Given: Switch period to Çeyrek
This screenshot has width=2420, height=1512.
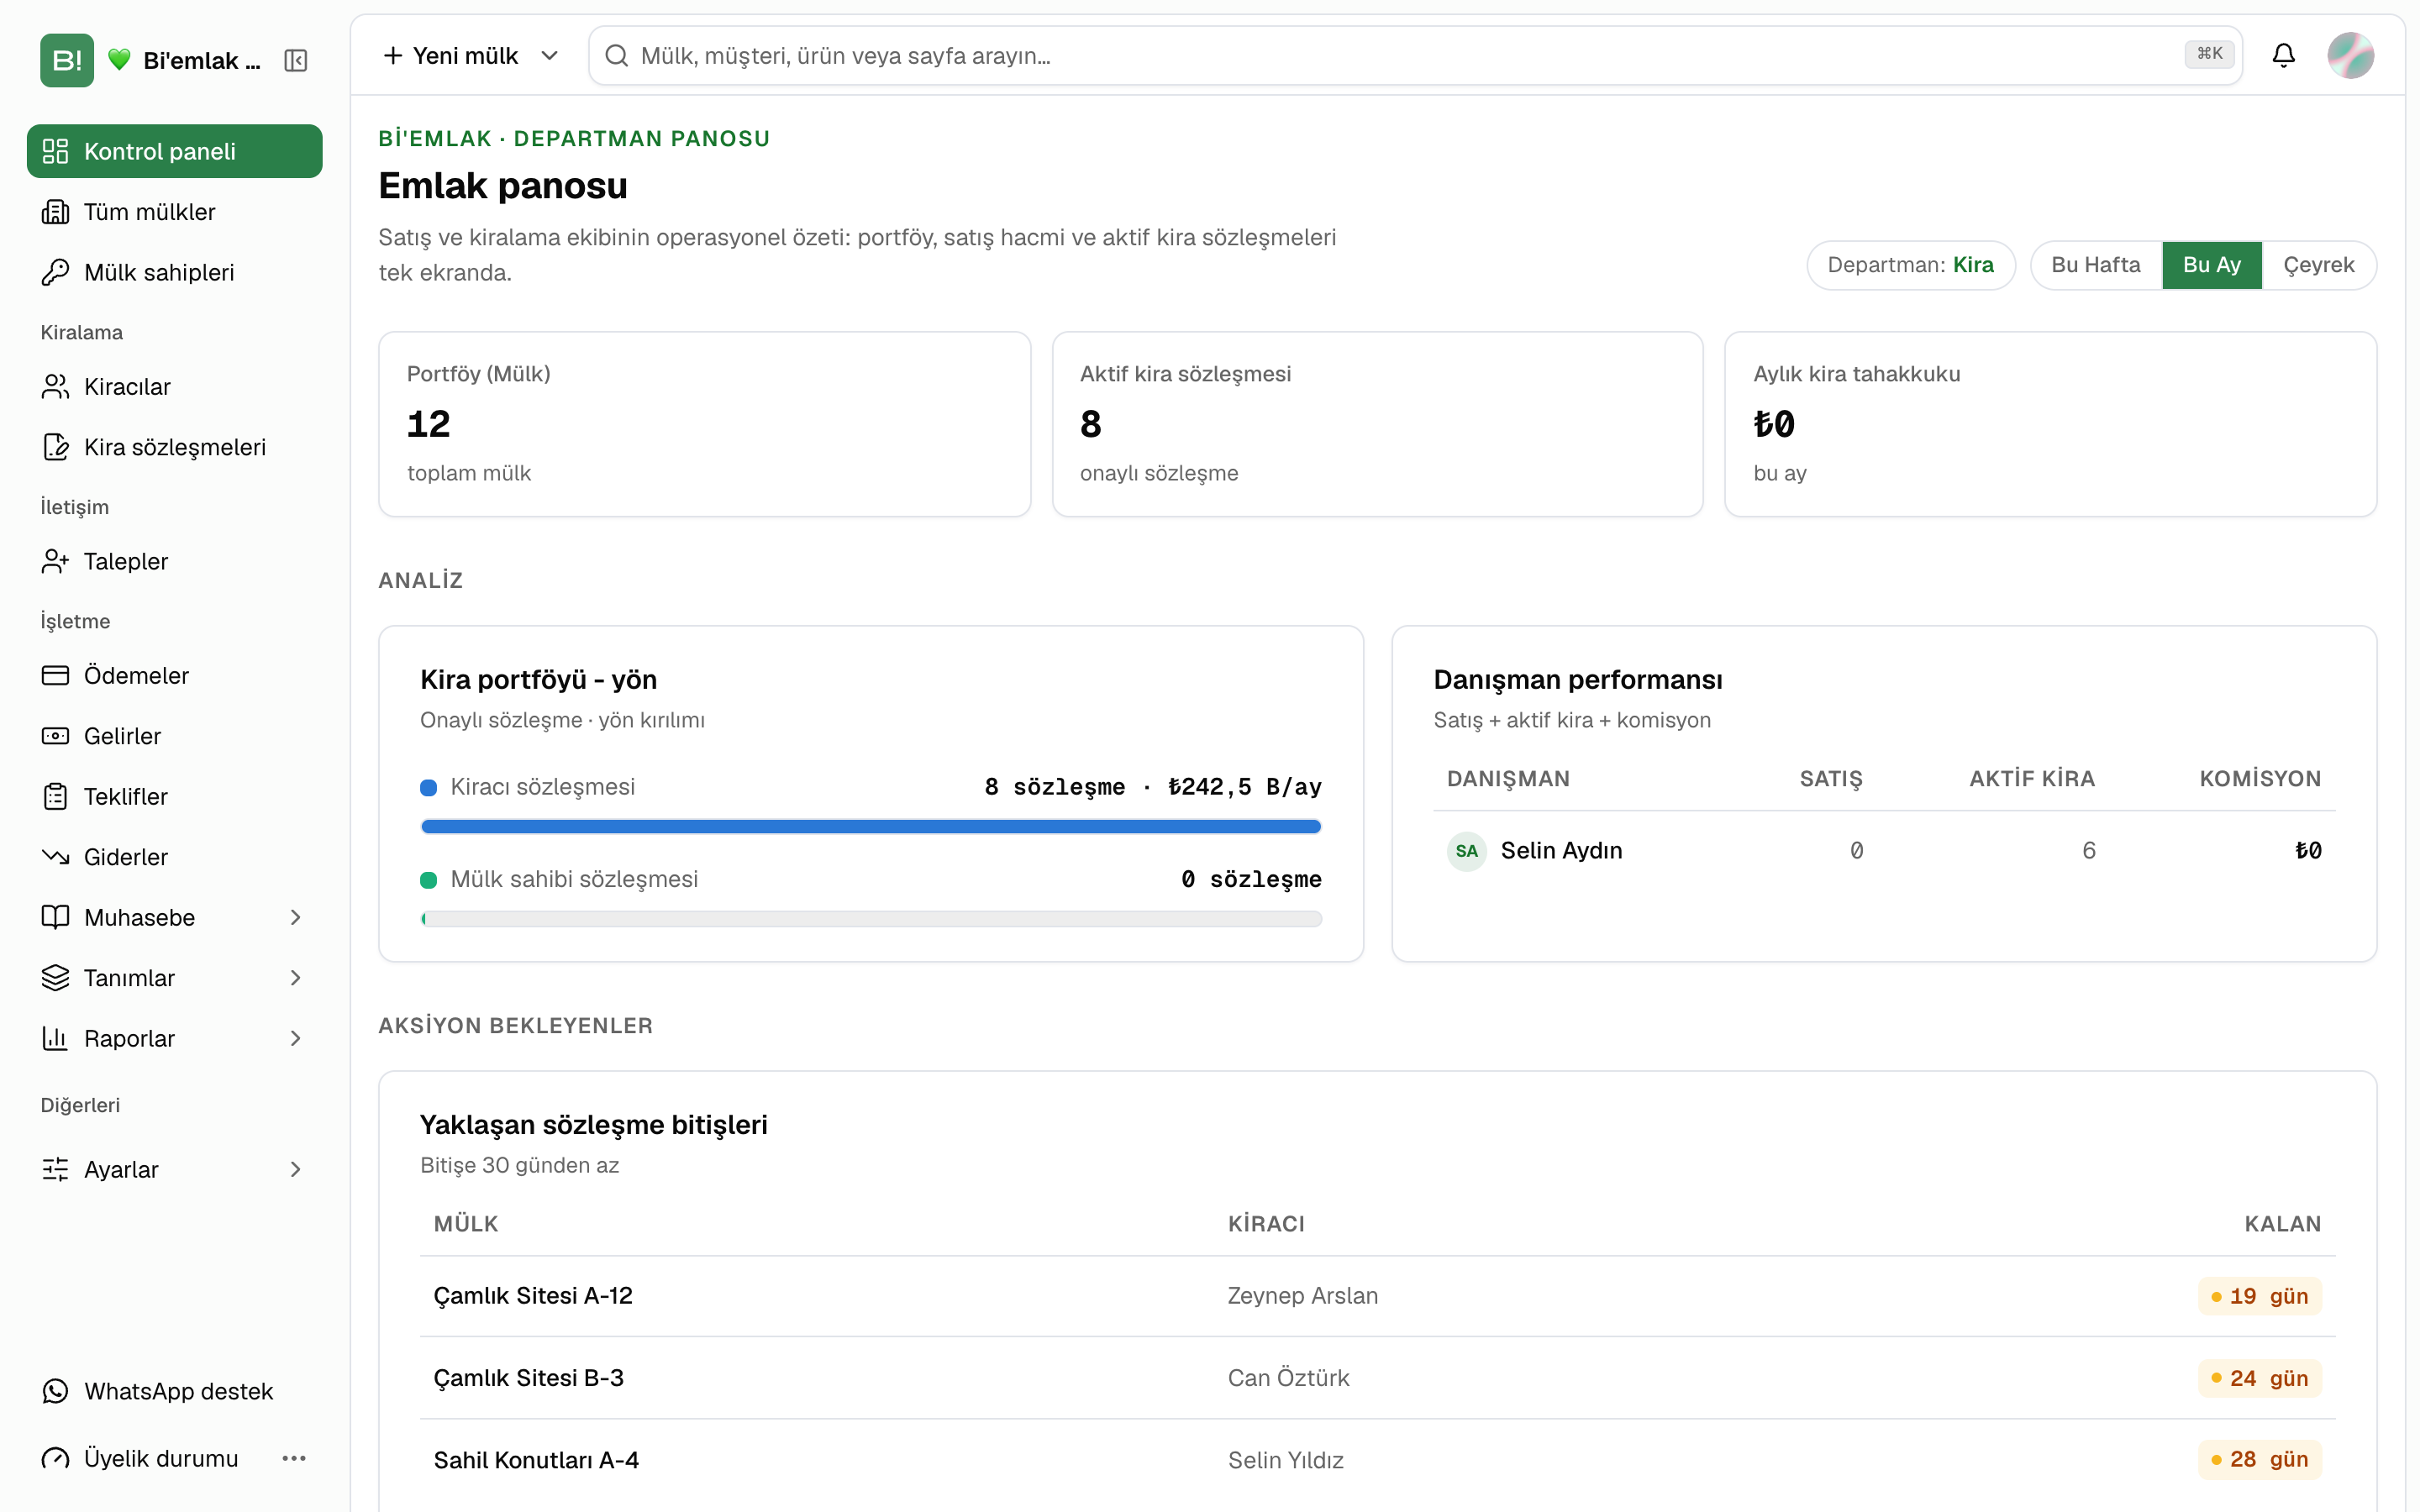Looking at the screenshot, I should coord(2318,265).
